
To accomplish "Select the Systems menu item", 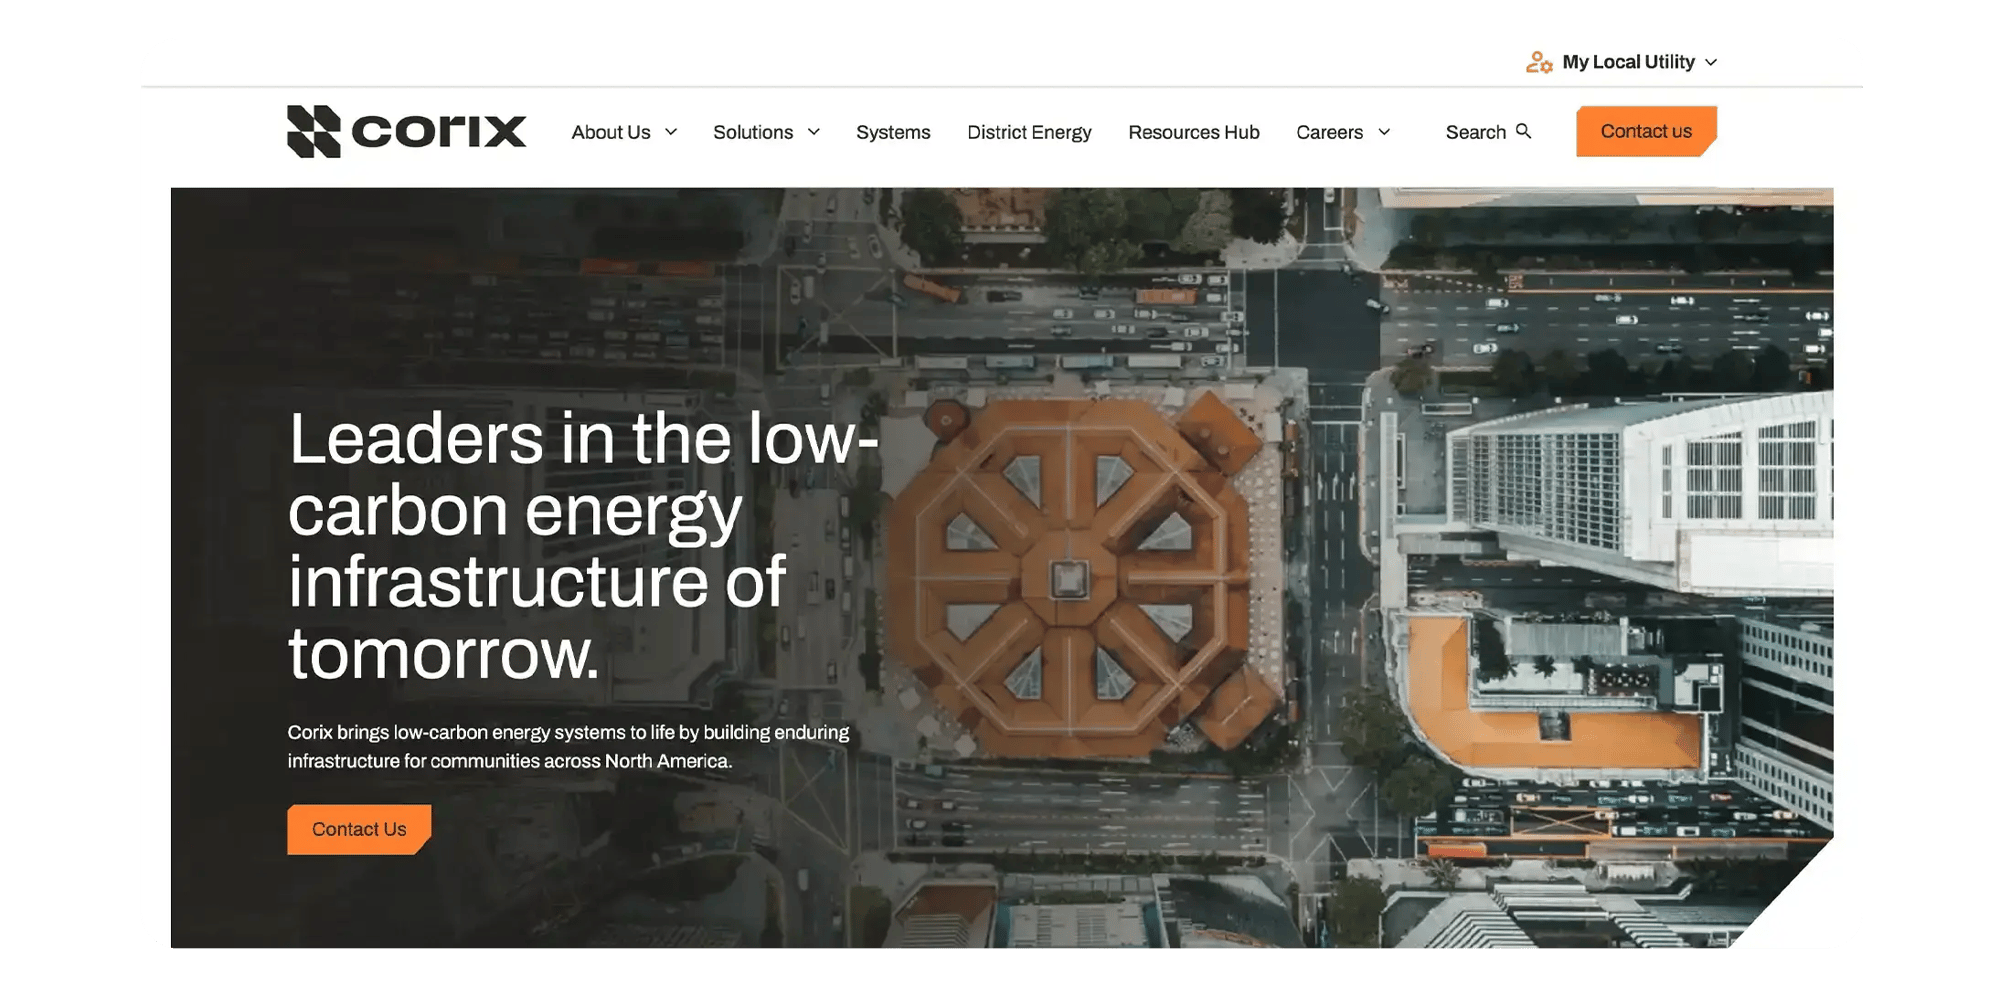I will point(892,131).
